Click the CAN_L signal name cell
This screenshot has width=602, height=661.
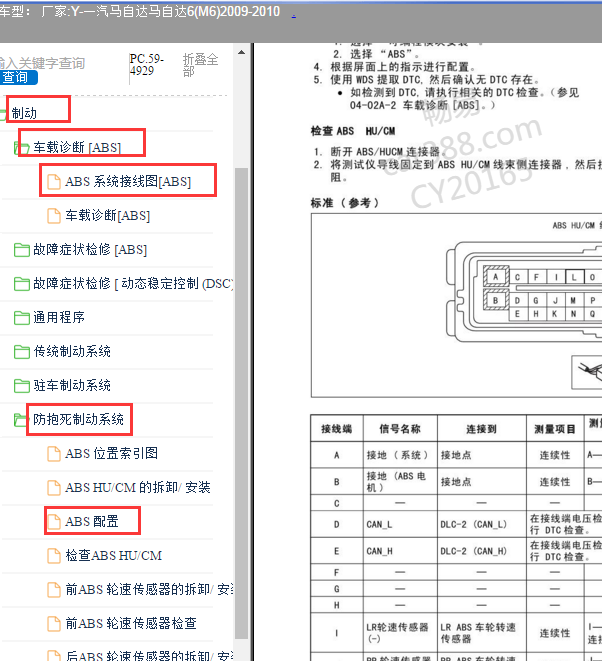400,524
